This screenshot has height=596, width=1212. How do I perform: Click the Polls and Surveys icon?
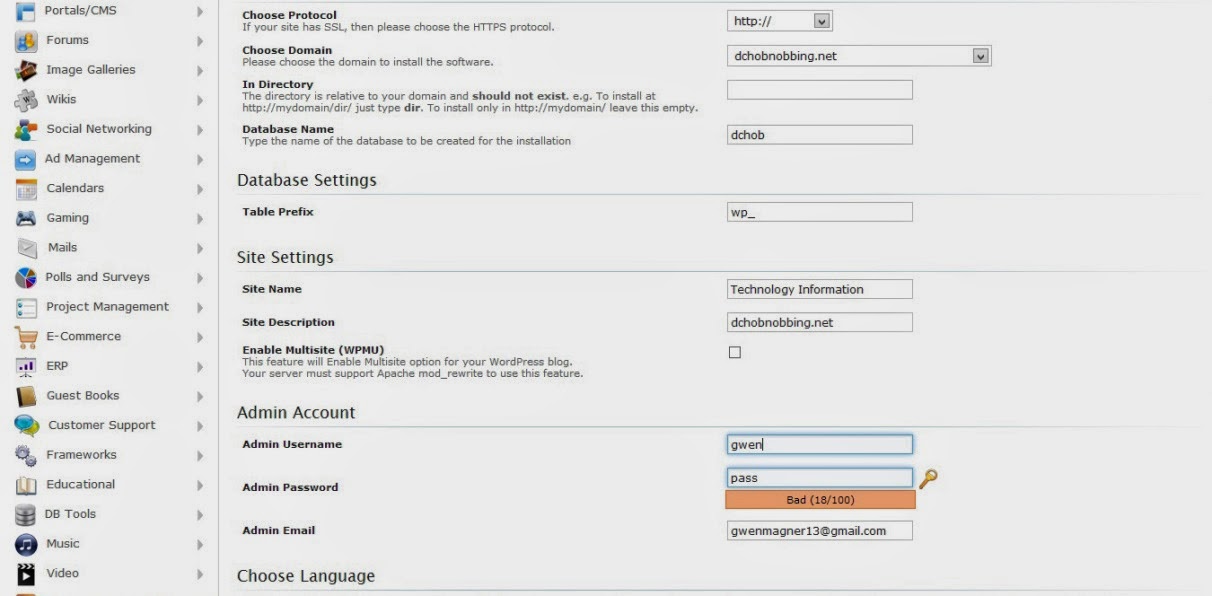pyautogui.click(x=26, y=278)
